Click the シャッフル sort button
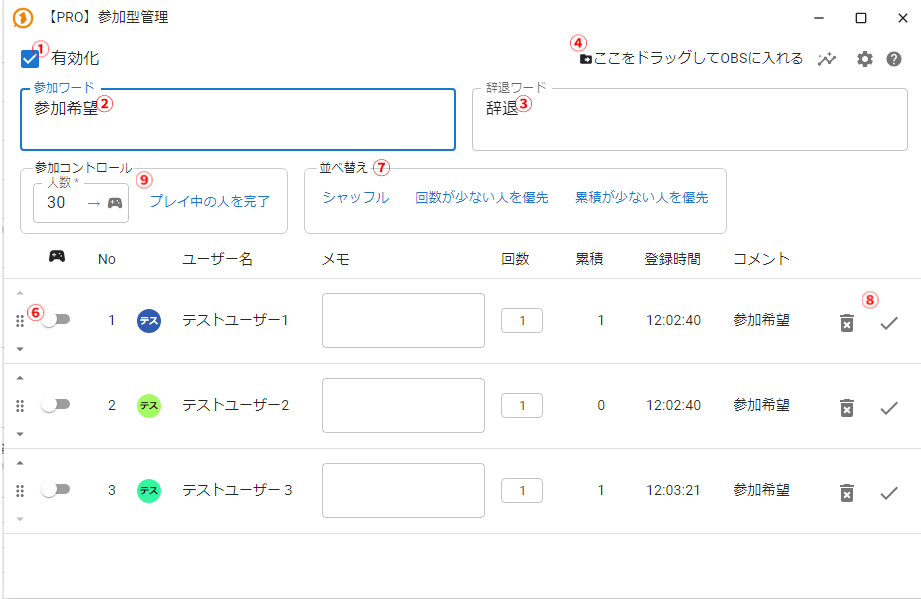The width and height of the screenshot is (921, 599). (x=355, y=198)
